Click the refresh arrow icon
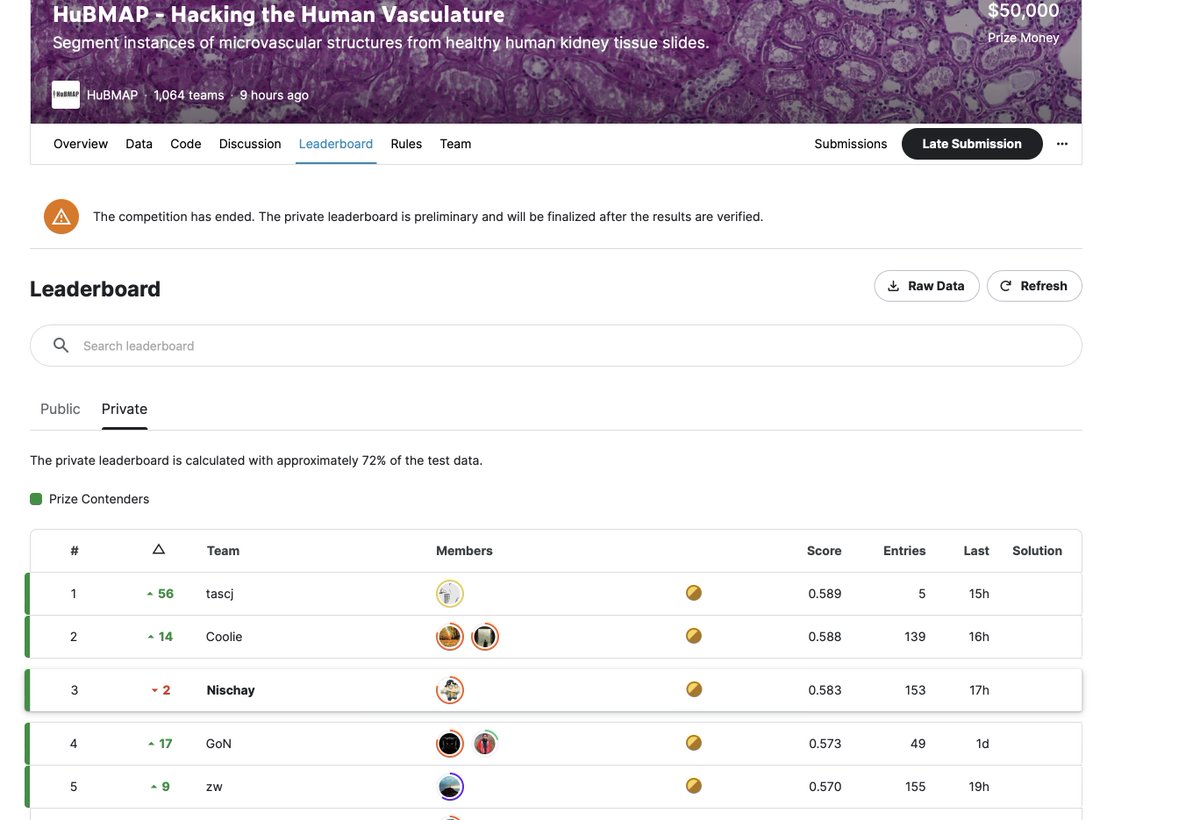Viewport: 1200px width, 820px height. coord(1006,286)
